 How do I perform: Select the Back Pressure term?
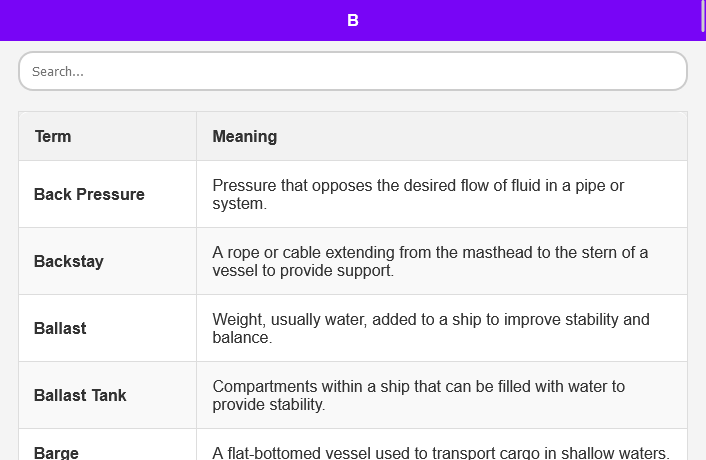coord(89,194)
